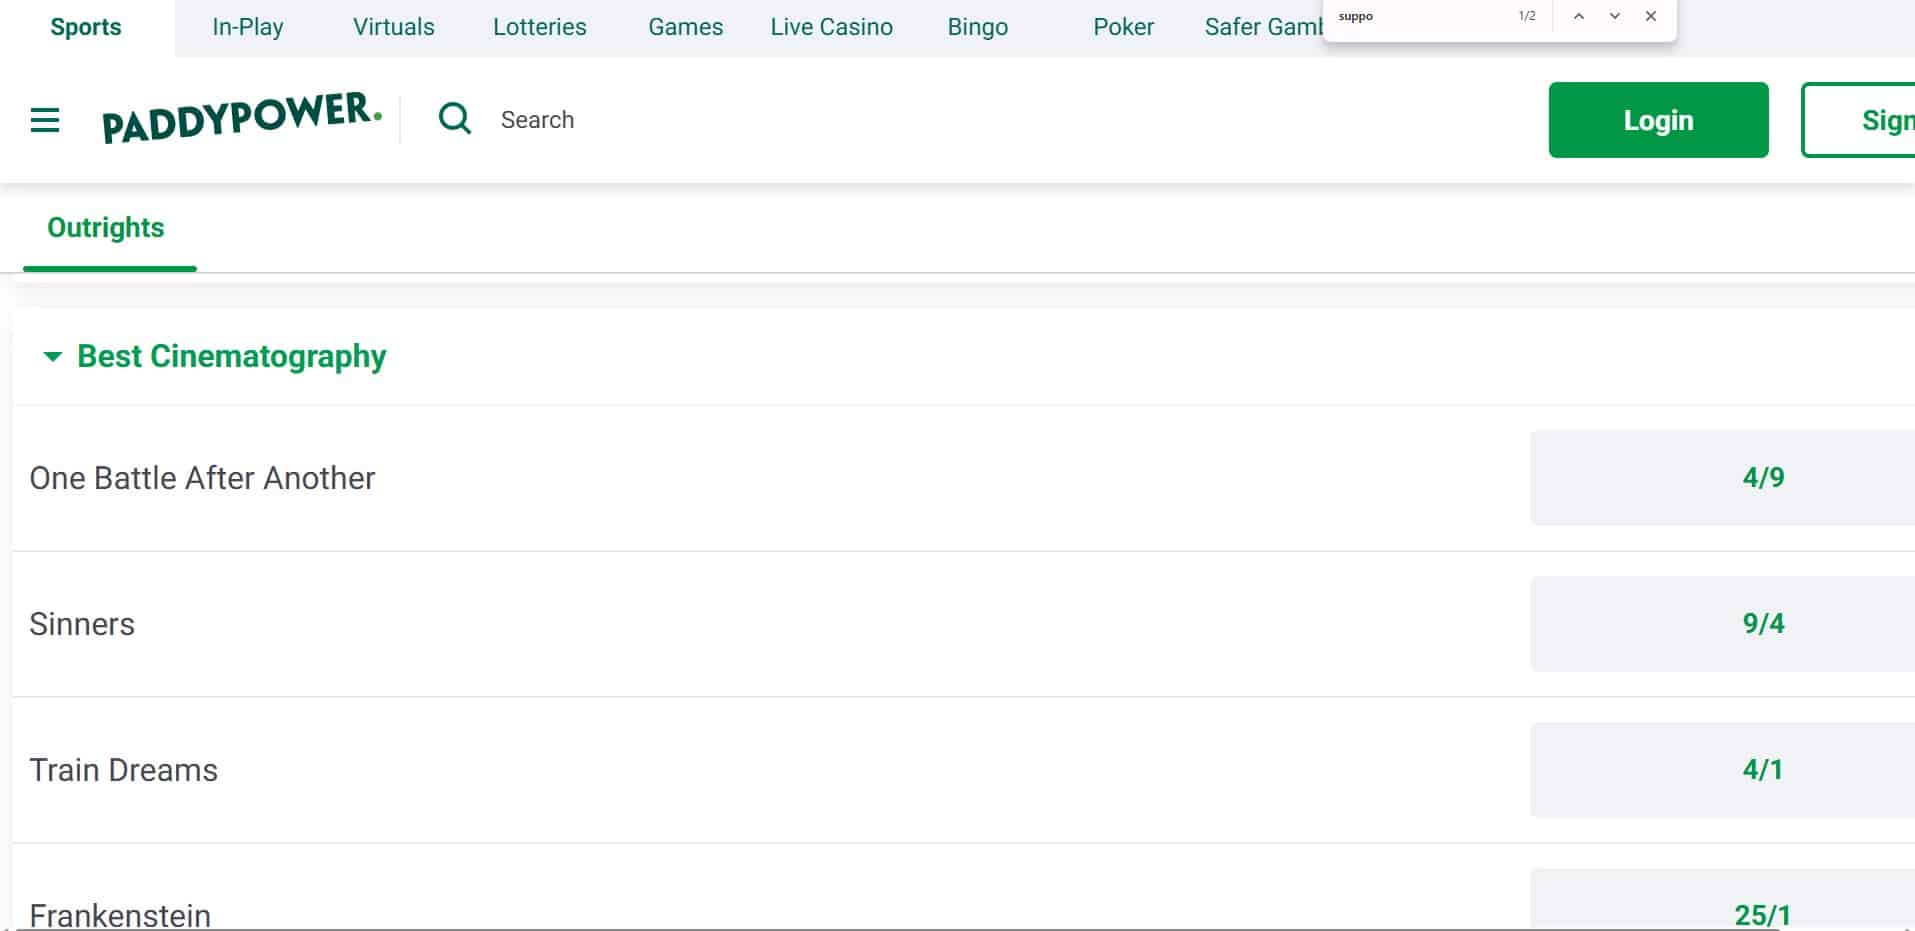Select 4/9 odds for One Battle After Another
This screenshot has height=931, width=1915.
(1762, 478)
